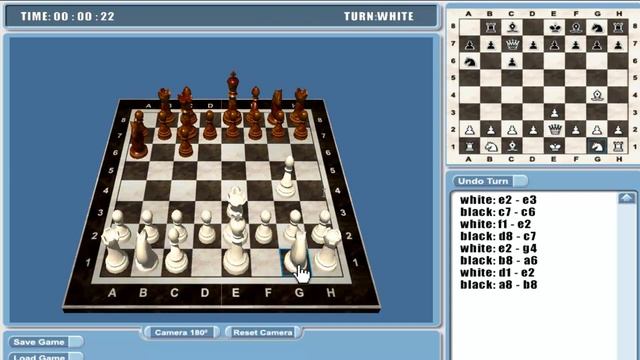Image resolution: width=640 pixels, height=360 pixels.
Task: Click black queen on C7 in 2D minimap
Action: (x=512, y=44)
